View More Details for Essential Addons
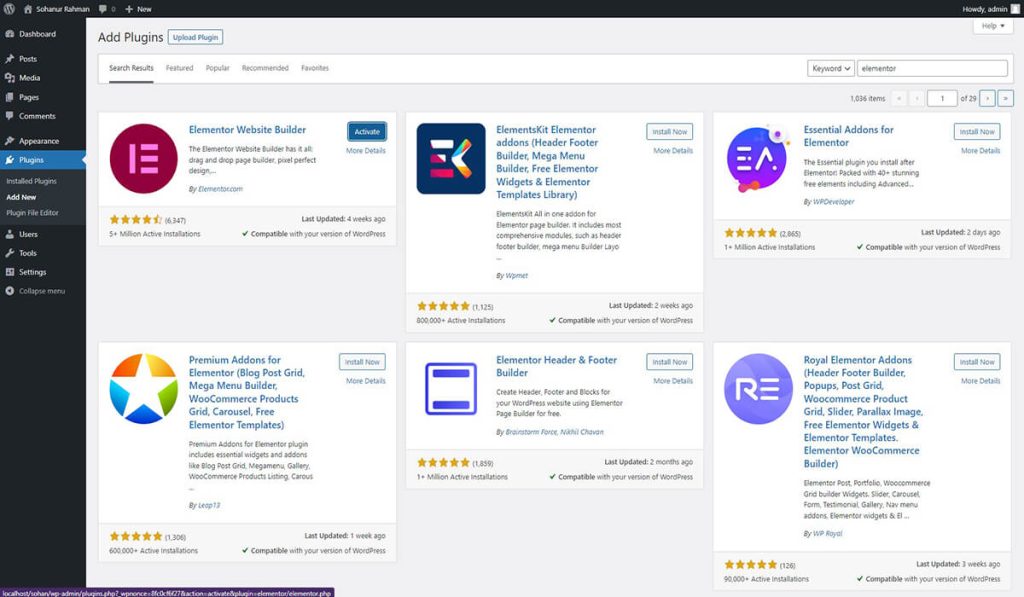 [980, 151]
